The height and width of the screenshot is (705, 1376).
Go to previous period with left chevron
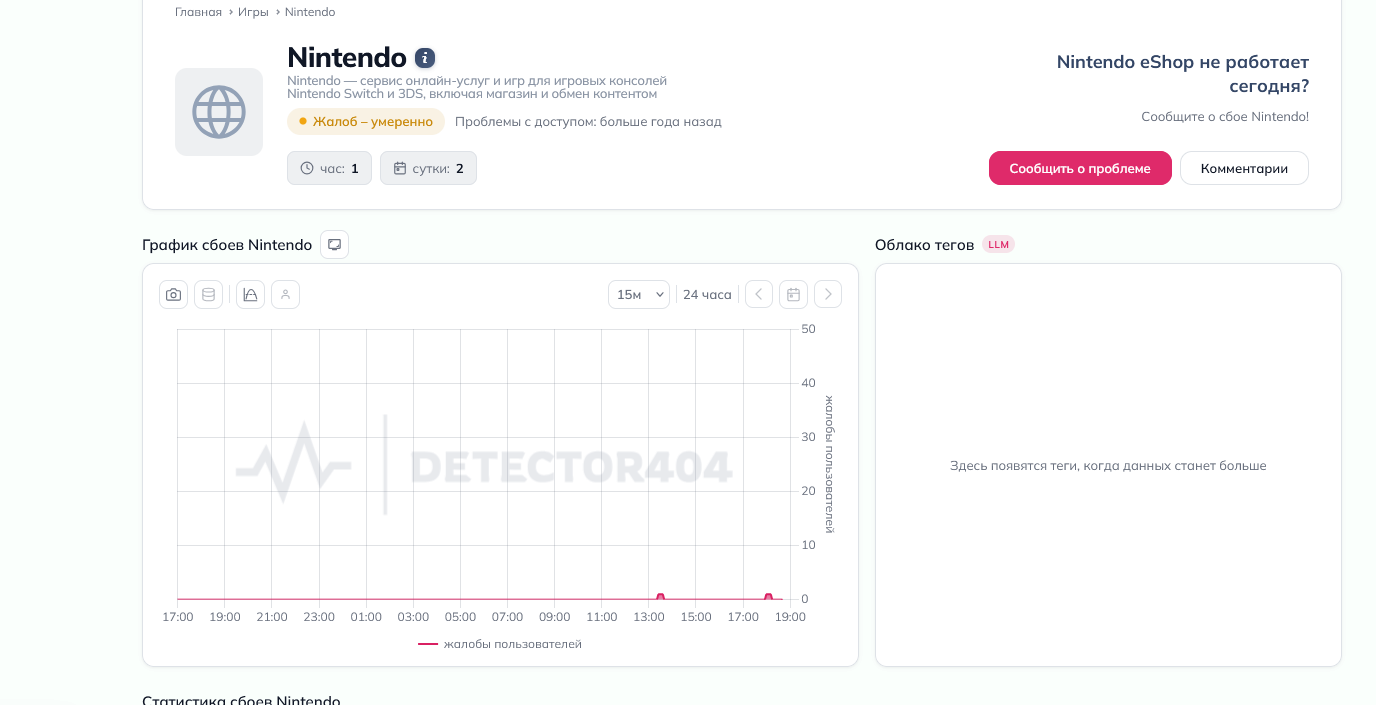(x=759, y=294)
